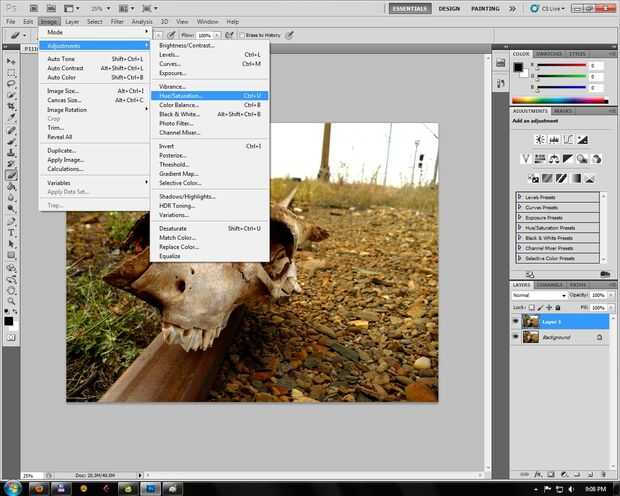Enable Erase to History checkbox
The height and width of the screenshot is (496, 620).
tap(242, 35)
